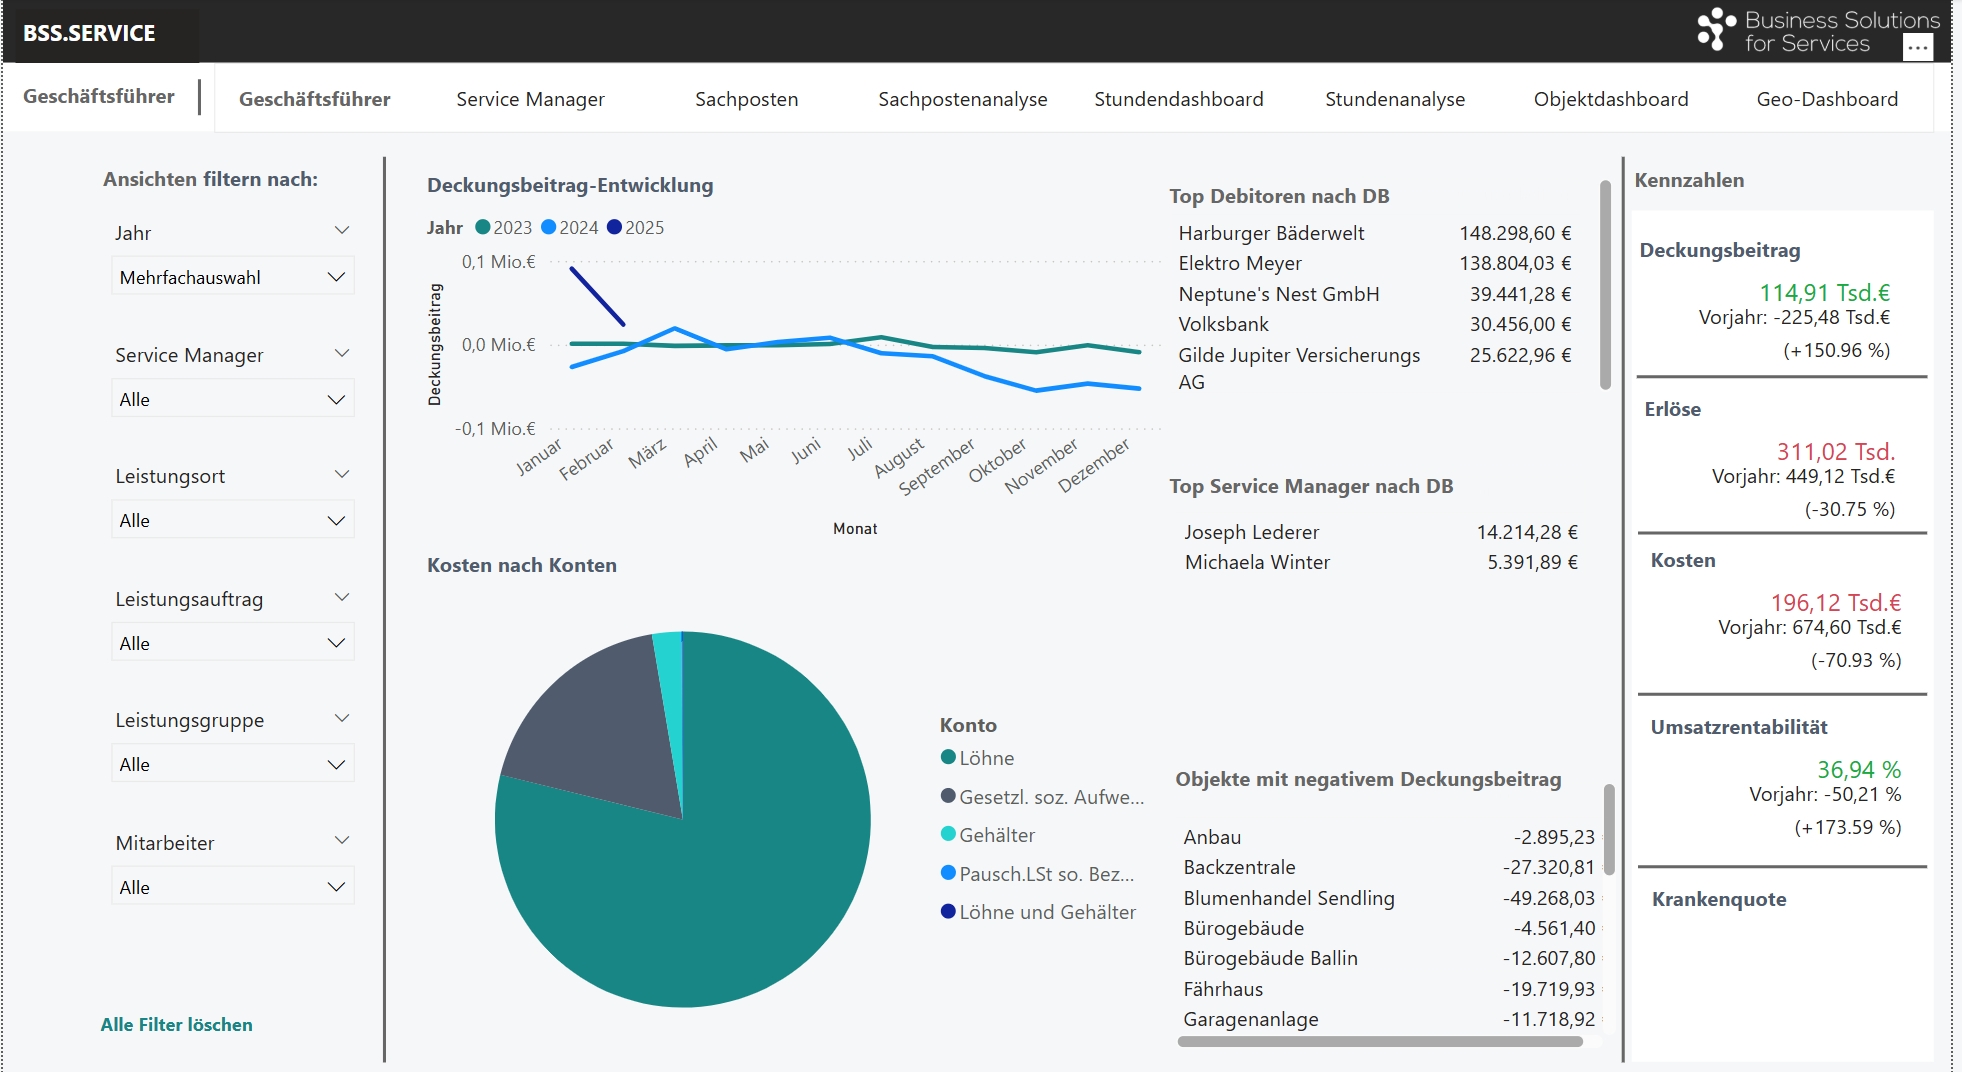Click the Pausch.LSt so. Bez... legend dot
The image size is (1962, 1072).
point(948,873)
